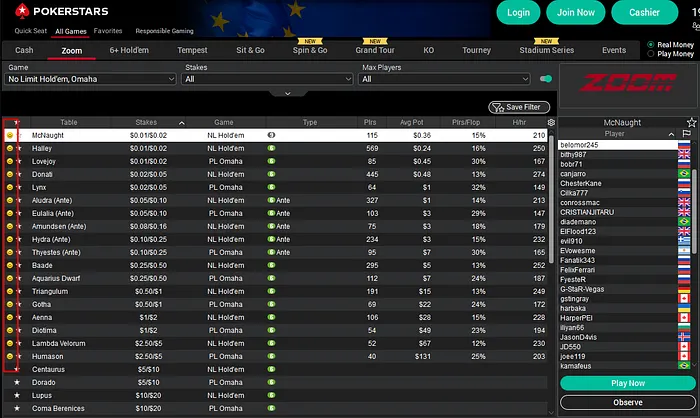Viewport: 700px width, 418px height.
Task: Click the green Ante icon on Aludra row
Action: [271, 200]
